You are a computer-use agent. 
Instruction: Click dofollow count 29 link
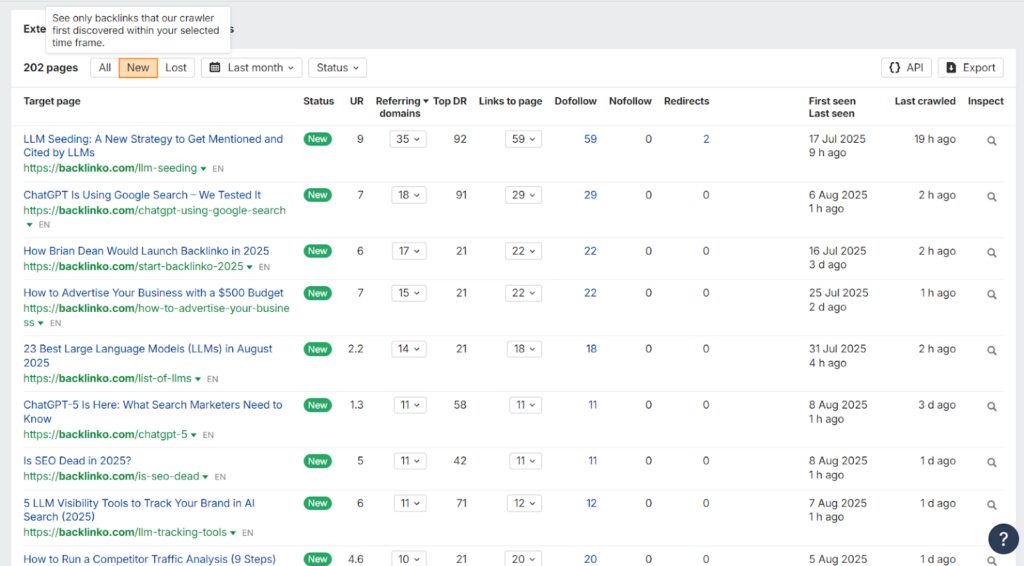[x=590, y=195]
